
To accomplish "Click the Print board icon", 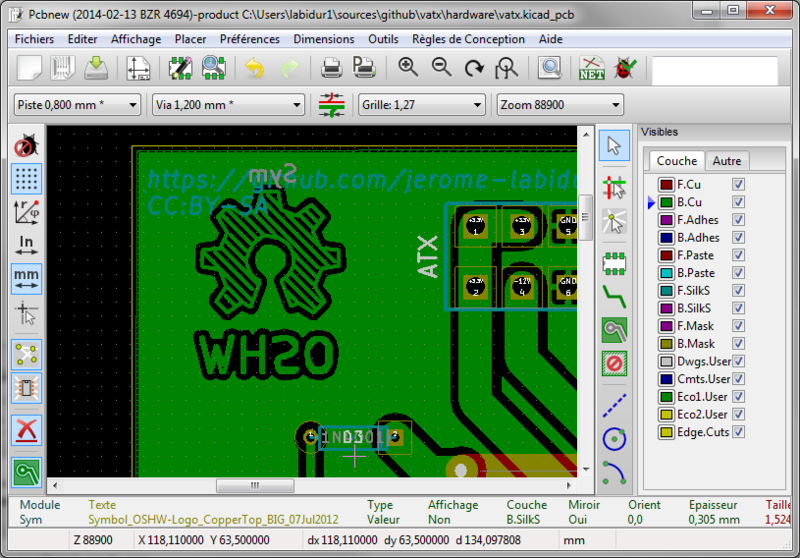I will click(x=332, y=68).
